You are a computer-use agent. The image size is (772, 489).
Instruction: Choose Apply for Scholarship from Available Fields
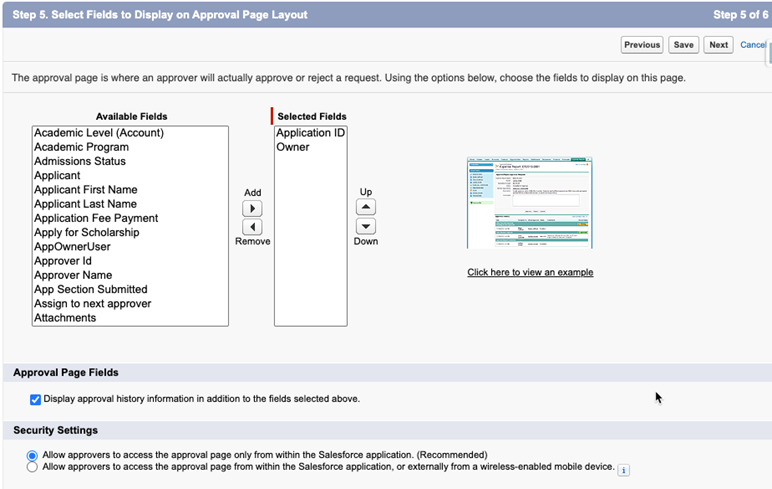[86, 232]
